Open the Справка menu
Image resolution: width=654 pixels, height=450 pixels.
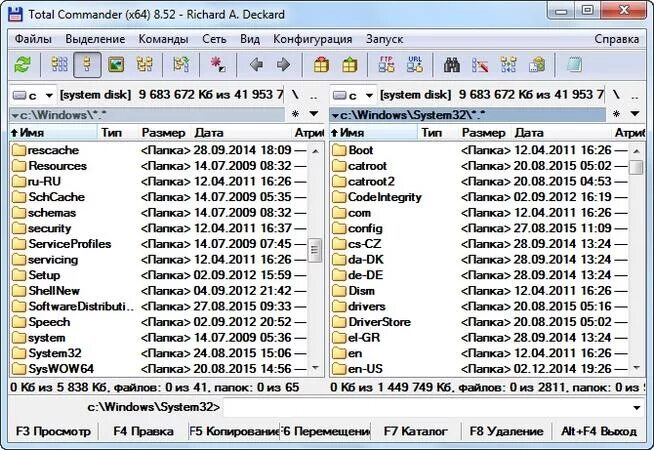pyautogui.click(x=616, y=39)
